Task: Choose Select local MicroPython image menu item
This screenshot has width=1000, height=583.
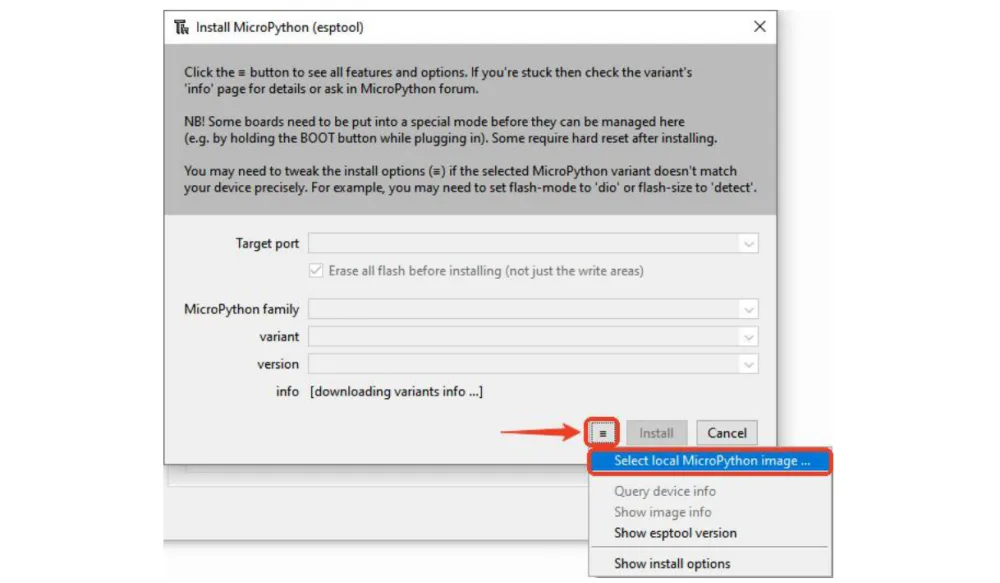Action: coord(710,461)
